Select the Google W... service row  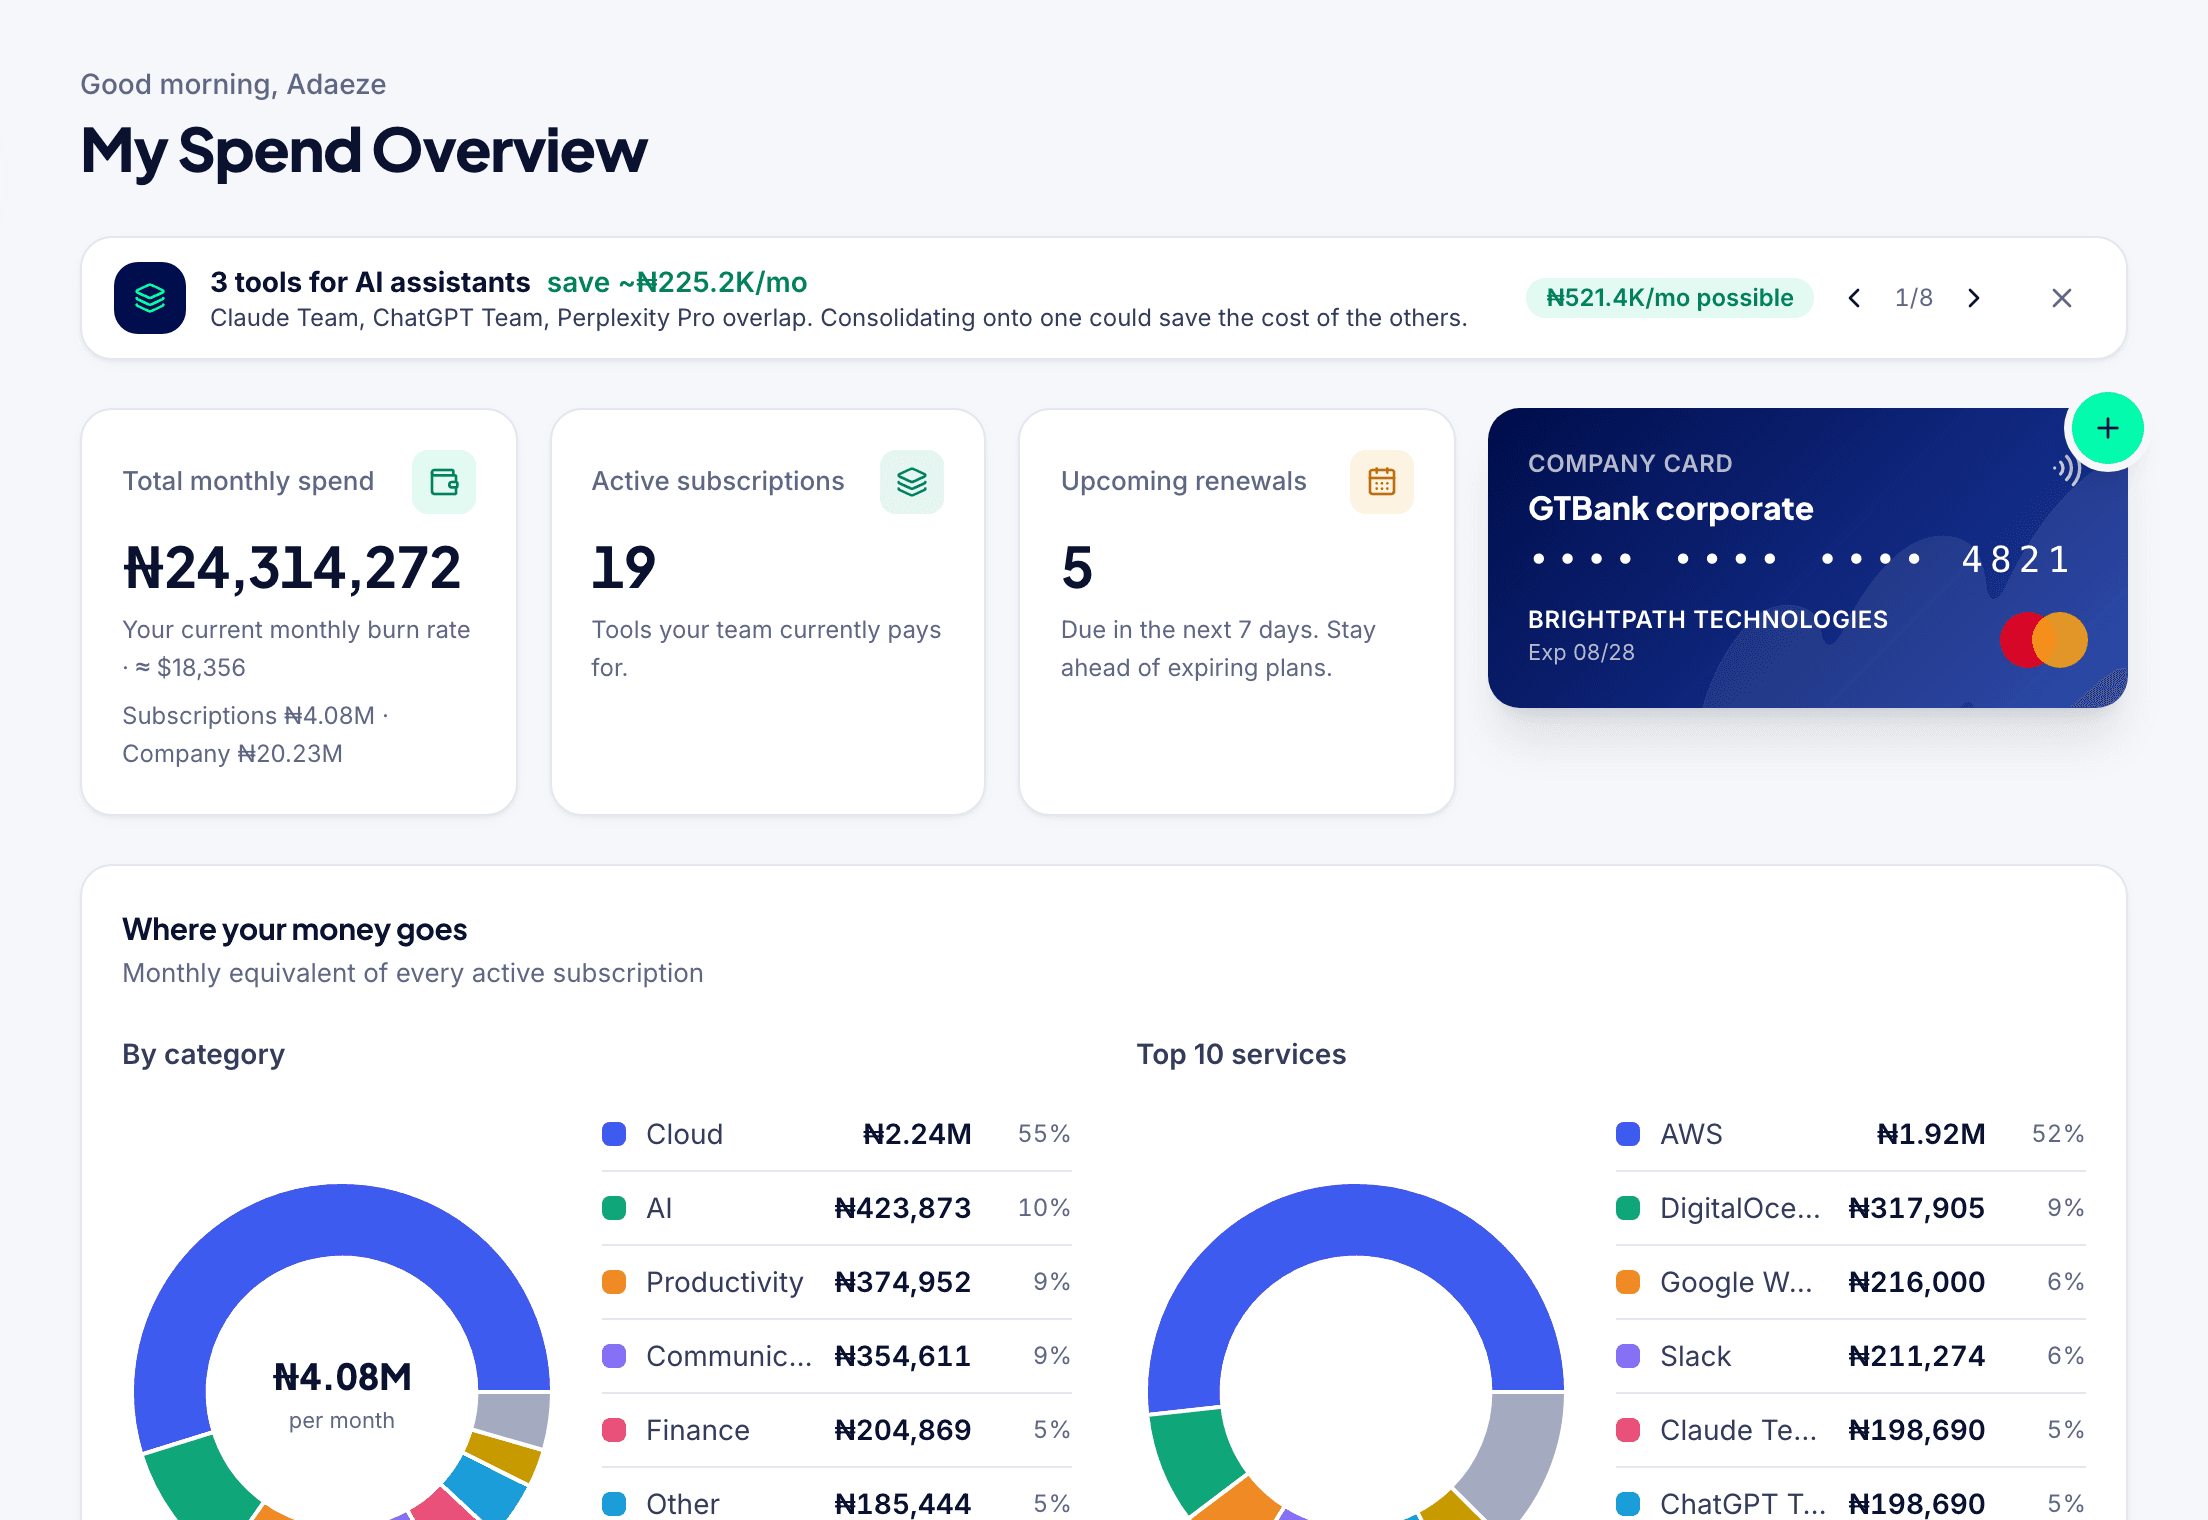(1850, 1282)
